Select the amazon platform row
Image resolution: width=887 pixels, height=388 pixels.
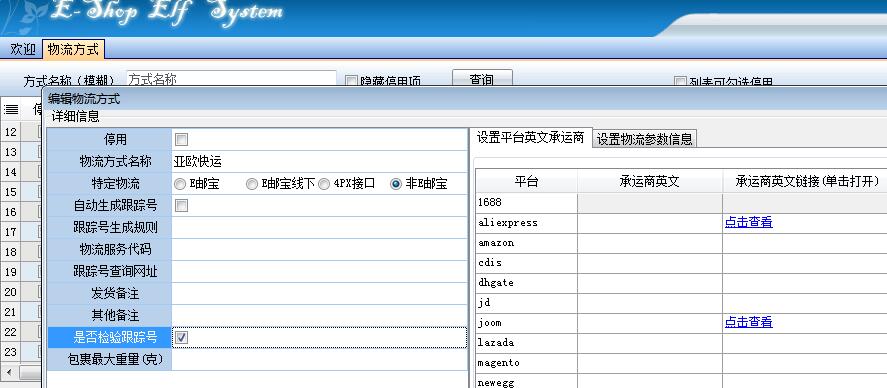(526, 243)
